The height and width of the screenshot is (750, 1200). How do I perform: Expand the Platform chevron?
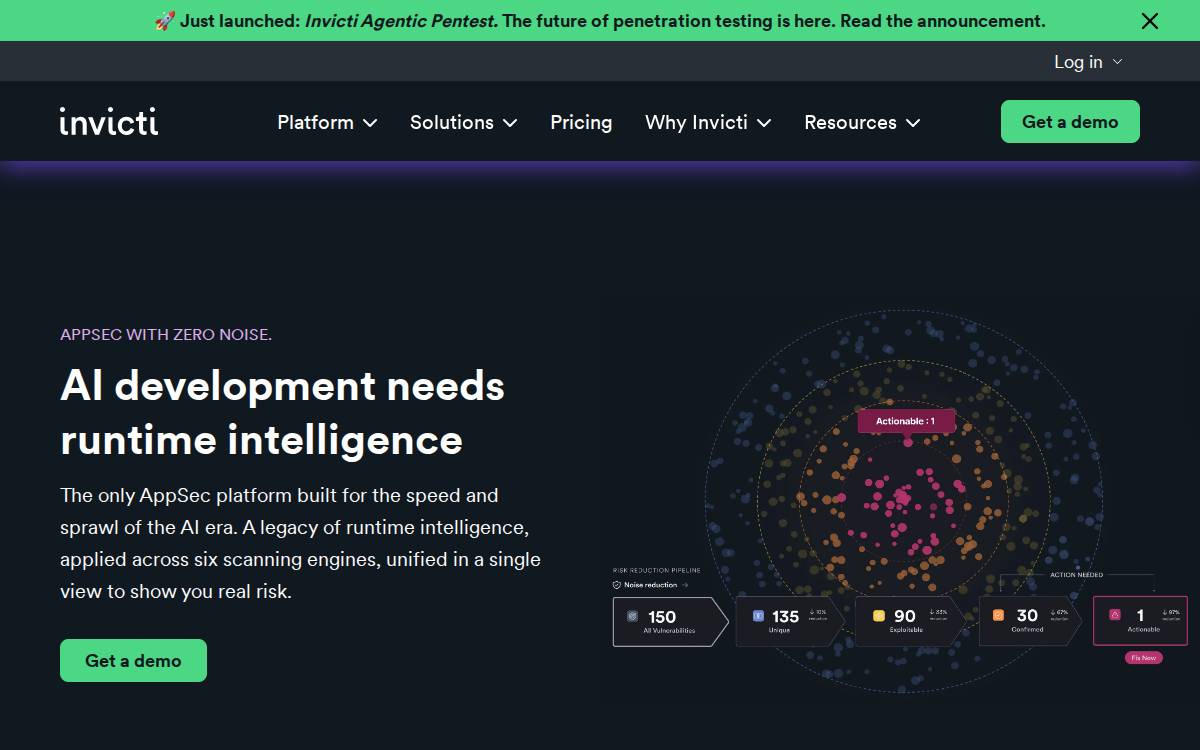[x=370, y=123]
